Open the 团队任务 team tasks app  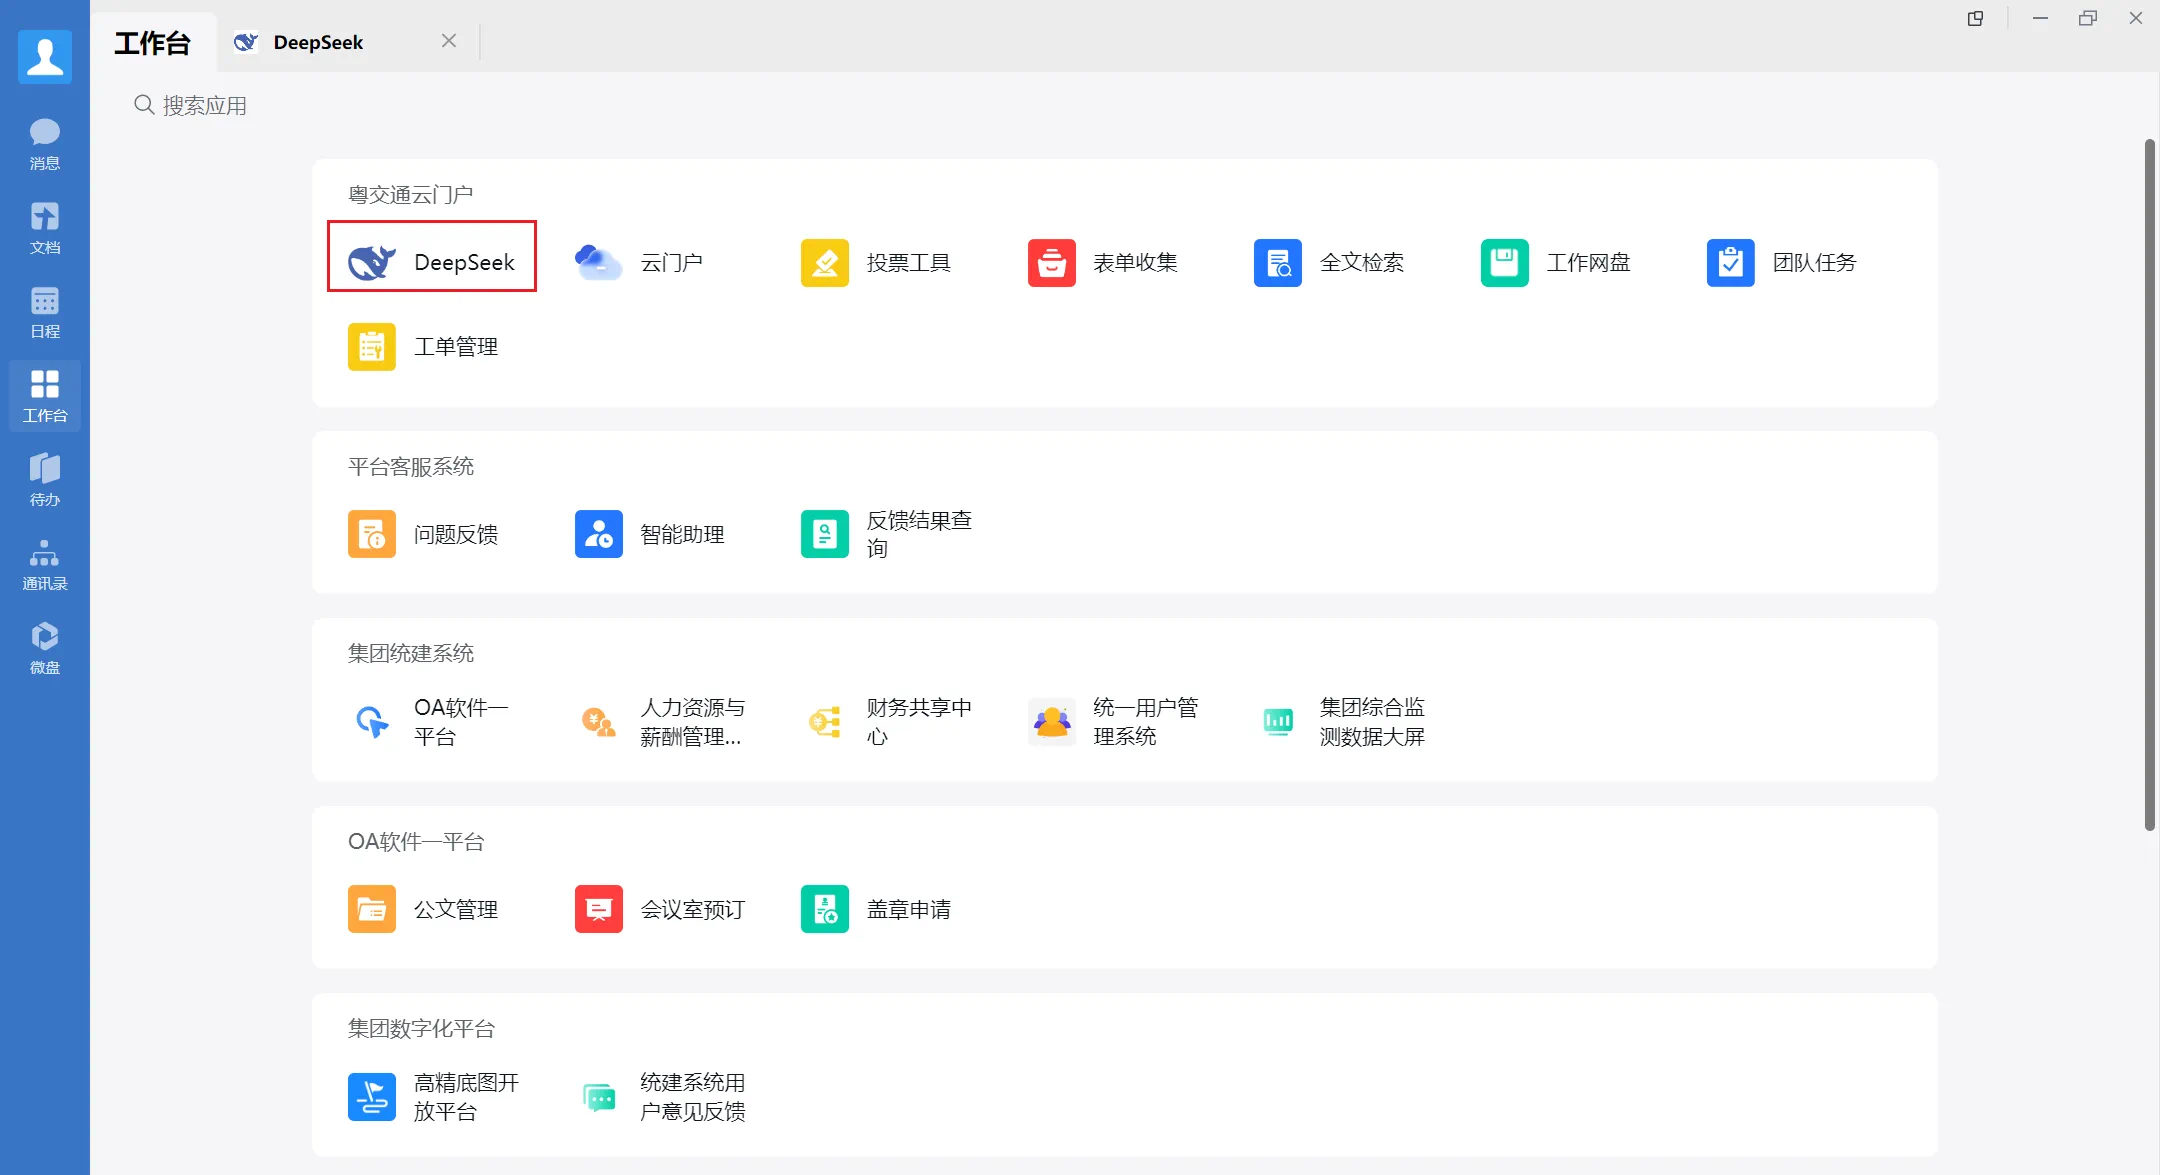click(1782, 262)
